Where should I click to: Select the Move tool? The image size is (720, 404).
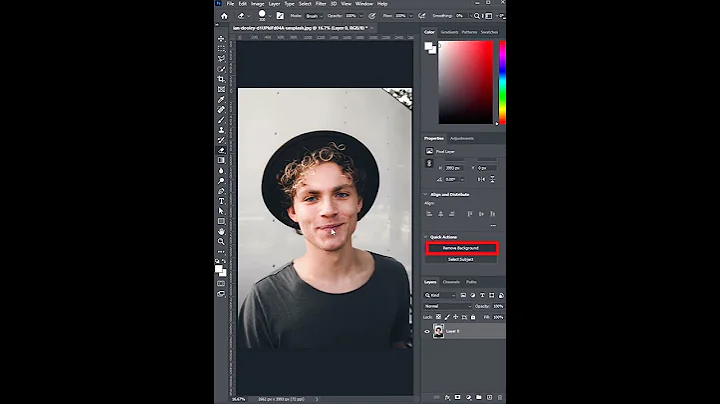click(221, 39)
